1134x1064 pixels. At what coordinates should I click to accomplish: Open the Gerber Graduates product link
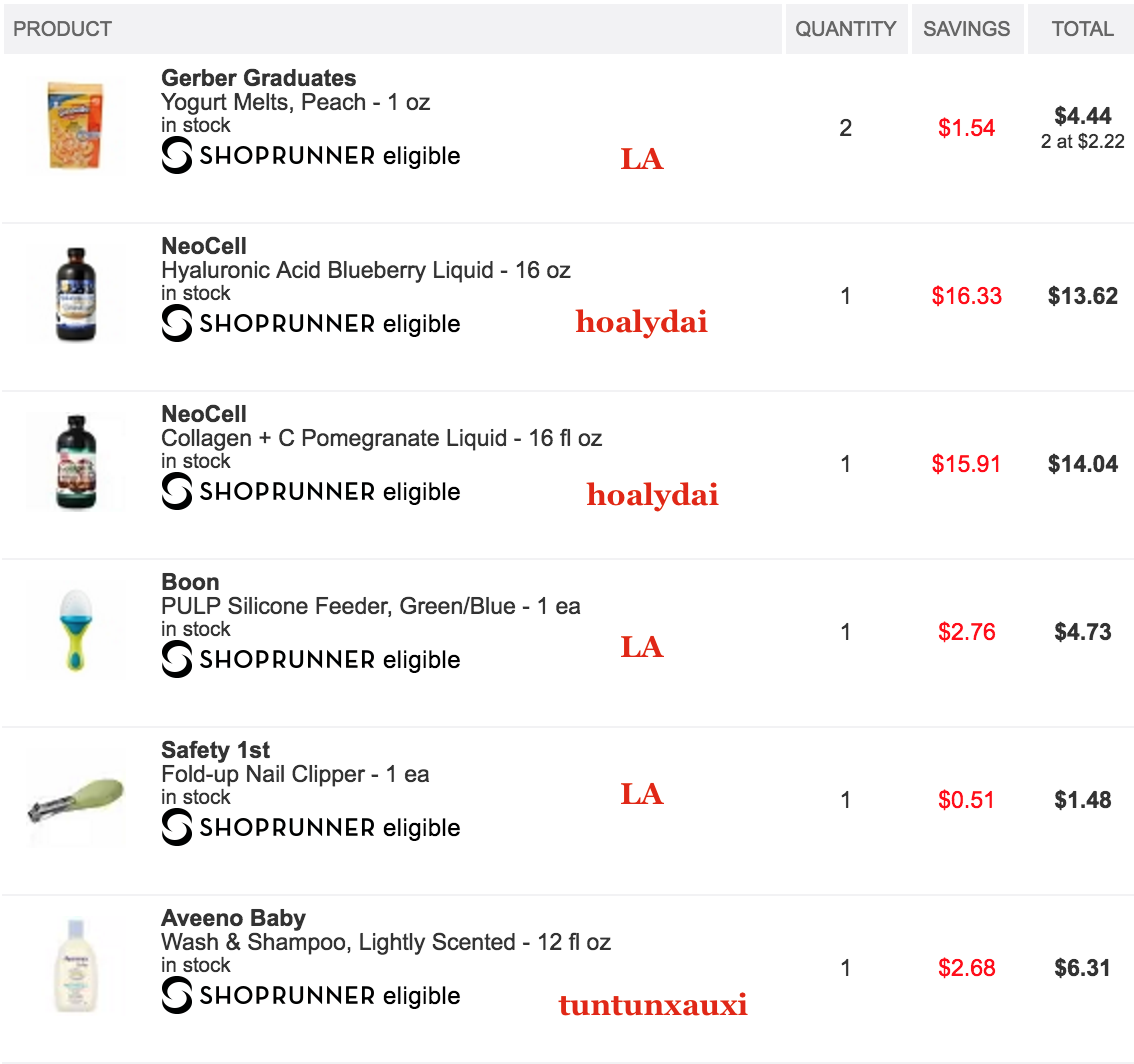[x=258, y=78]
